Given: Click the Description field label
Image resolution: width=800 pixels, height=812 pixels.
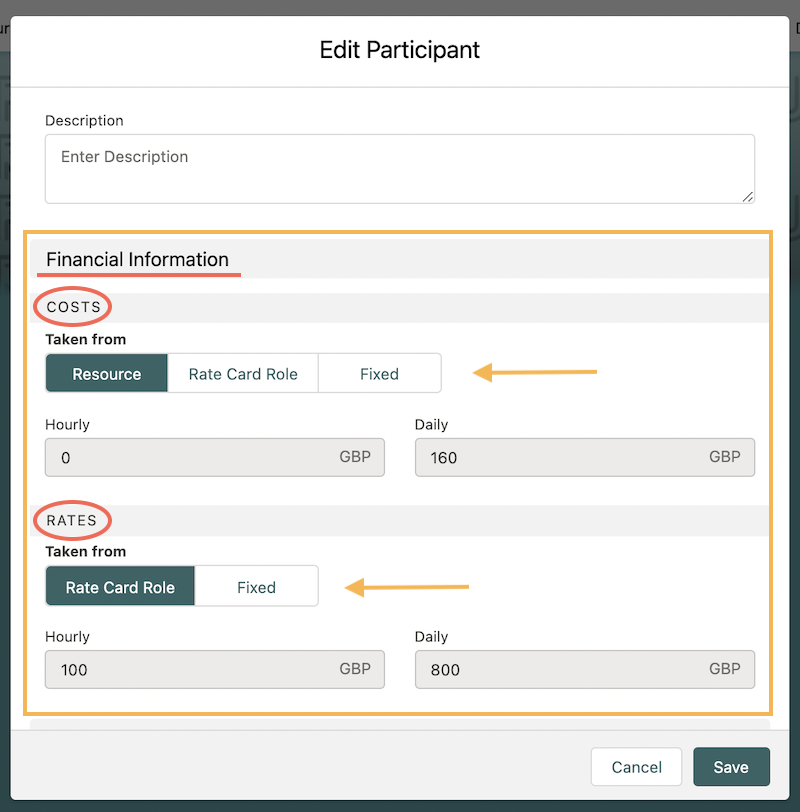Looking at the screenshot, I should coord(84,120).
